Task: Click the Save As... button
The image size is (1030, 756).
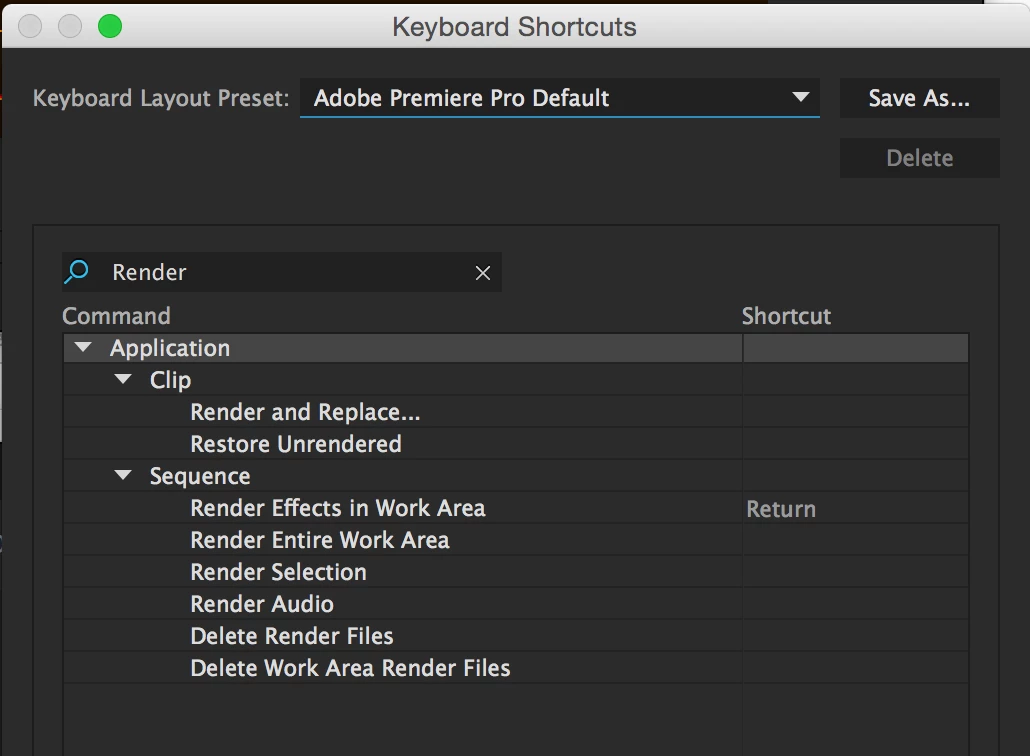Action: tap(920, 98)
